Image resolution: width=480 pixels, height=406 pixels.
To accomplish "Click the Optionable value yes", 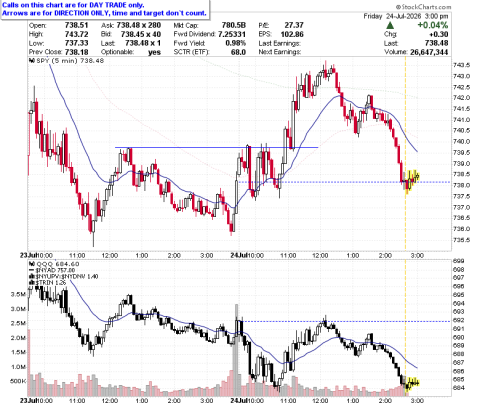I will click(x=154, y=52).
